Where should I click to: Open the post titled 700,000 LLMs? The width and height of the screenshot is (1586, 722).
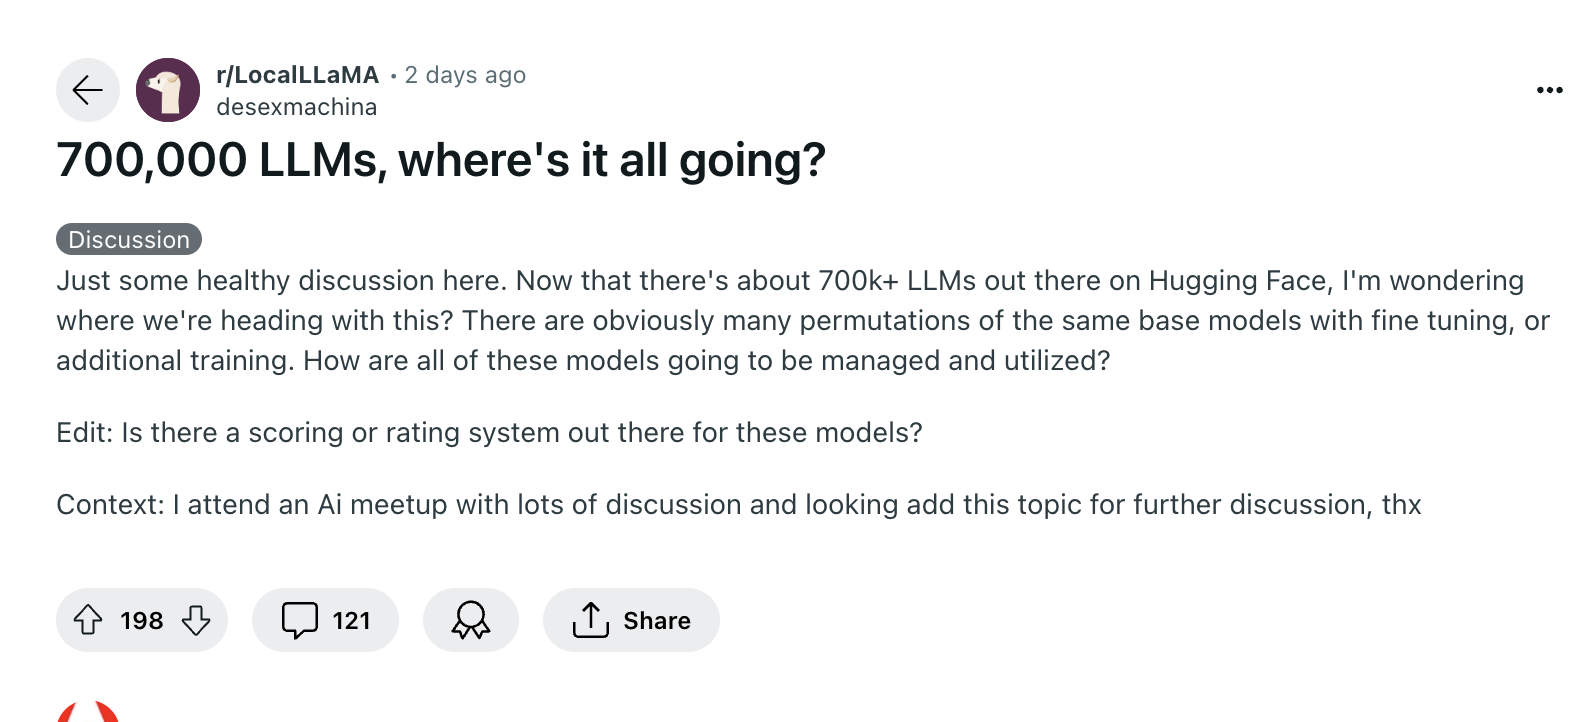tap(442, 159)
